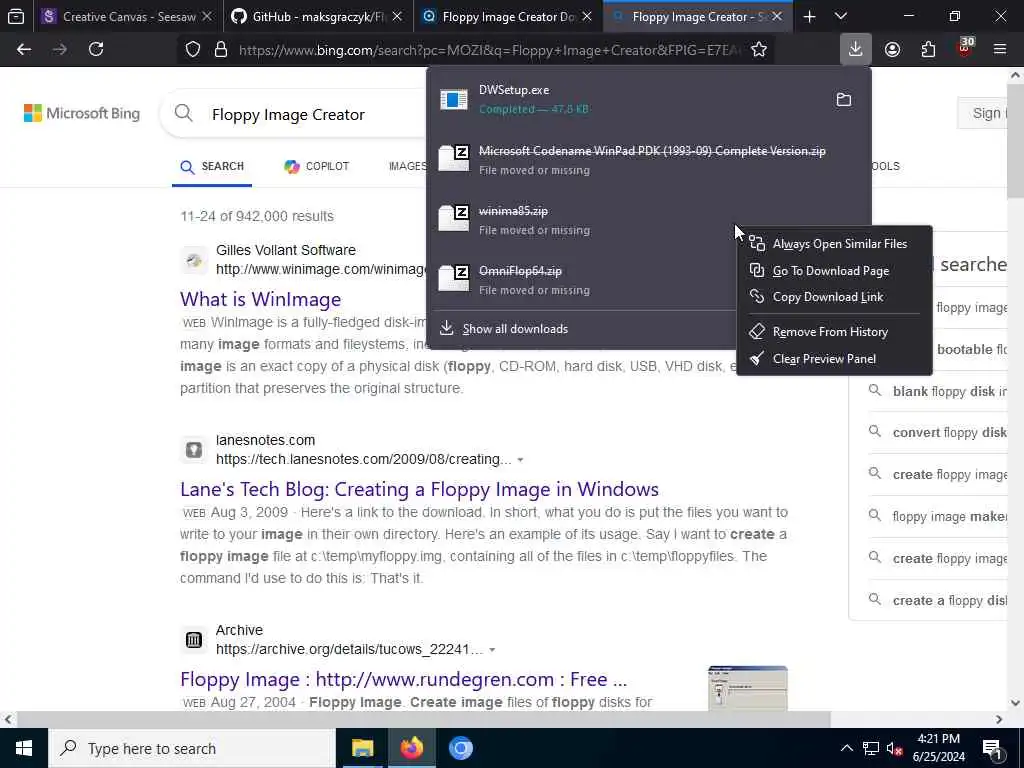Choose Go To Download Page
Viewport: 1024px width, 768px height.
point(834,270)
